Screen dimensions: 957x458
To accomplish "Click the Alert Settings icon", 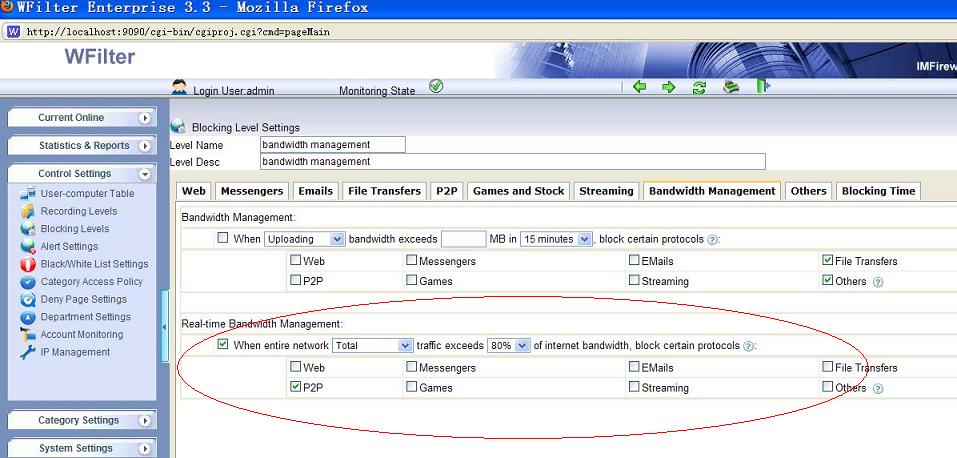I will [28, 247].
